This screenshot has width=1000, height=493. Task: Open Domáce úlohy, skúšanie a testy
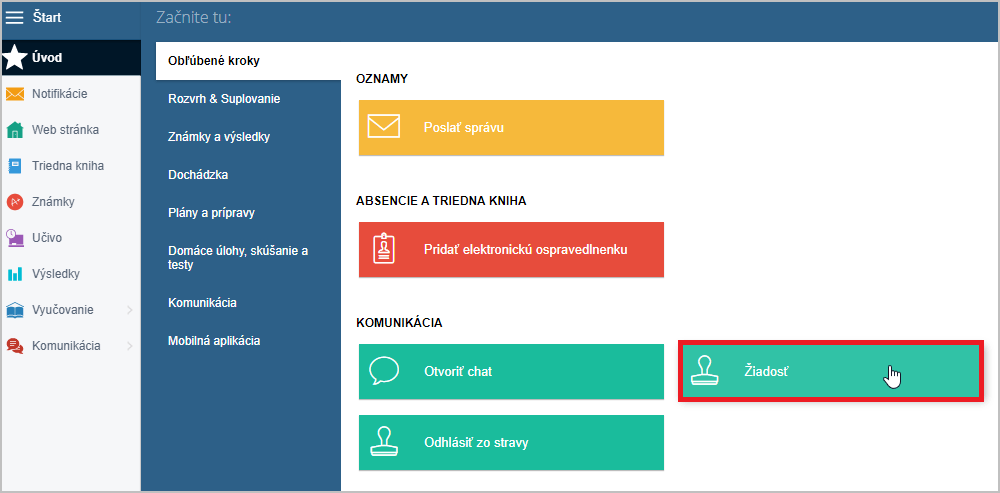click(x=237, y=257)
